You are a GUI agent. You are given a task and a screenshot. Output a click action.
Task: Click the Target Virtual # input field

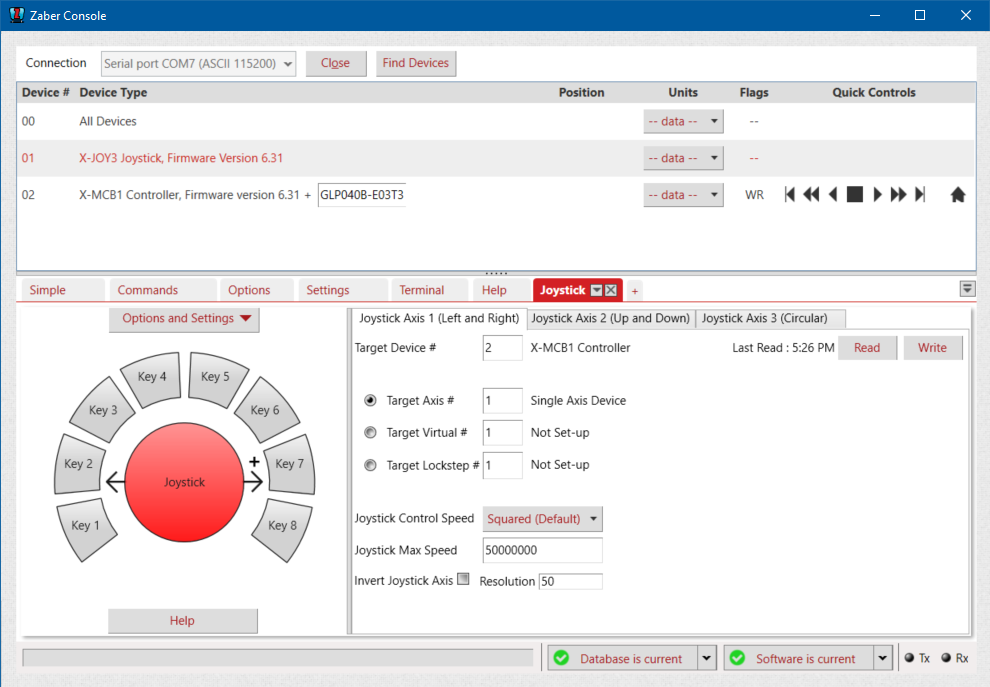503,433
